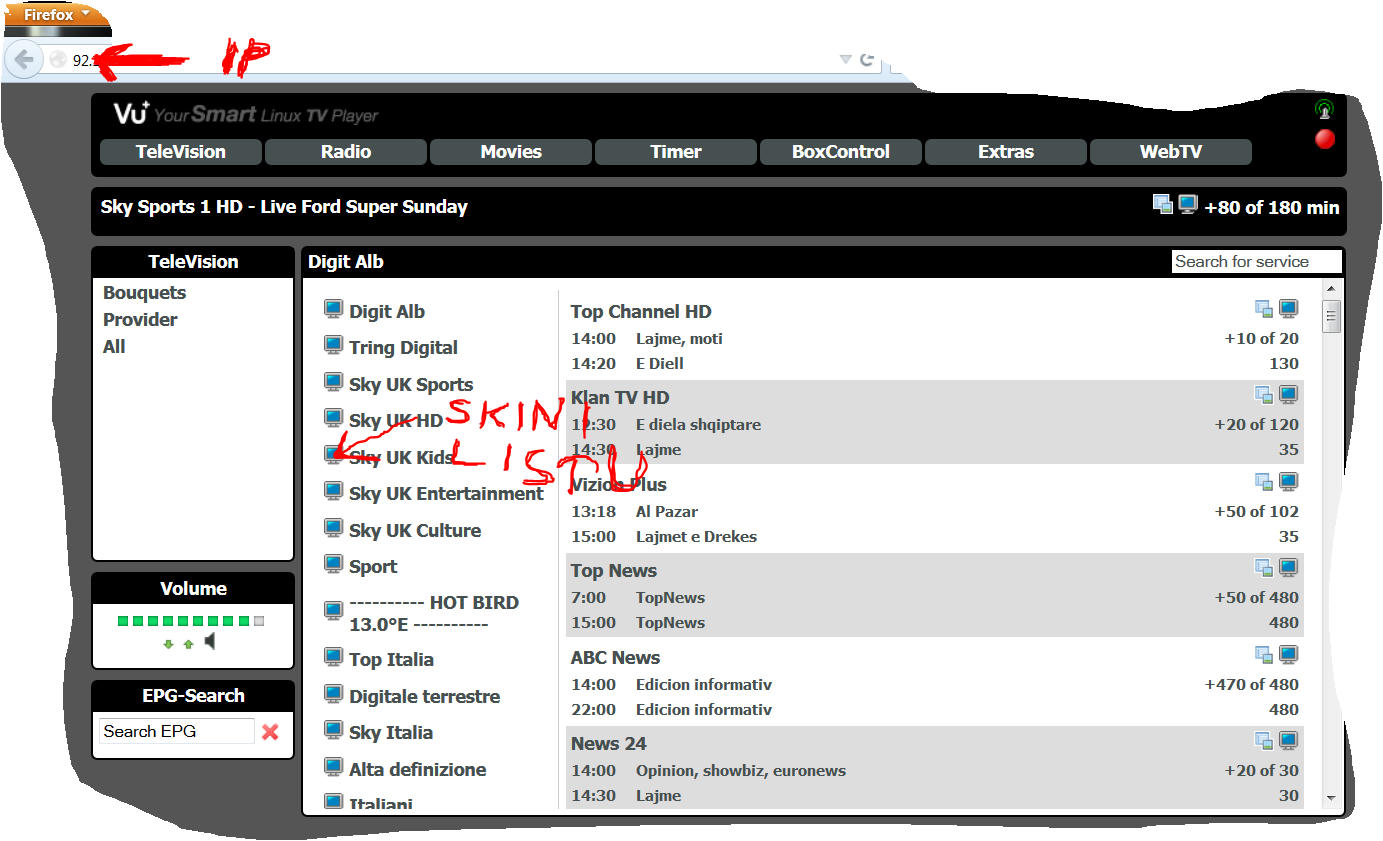The image size is (1383, 841).
Task: Open the Firefox application menu button
Action: click(56, 15)
